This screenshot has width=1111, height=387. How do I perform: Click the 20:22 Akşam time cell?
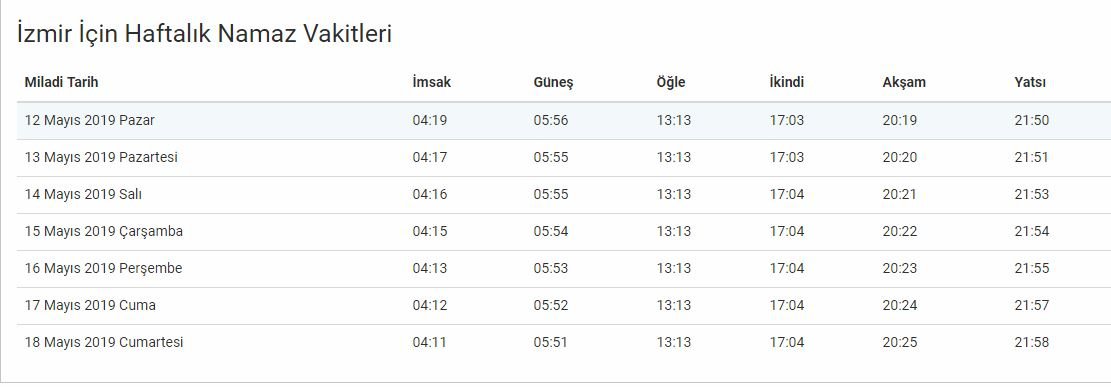coord(900,231)
